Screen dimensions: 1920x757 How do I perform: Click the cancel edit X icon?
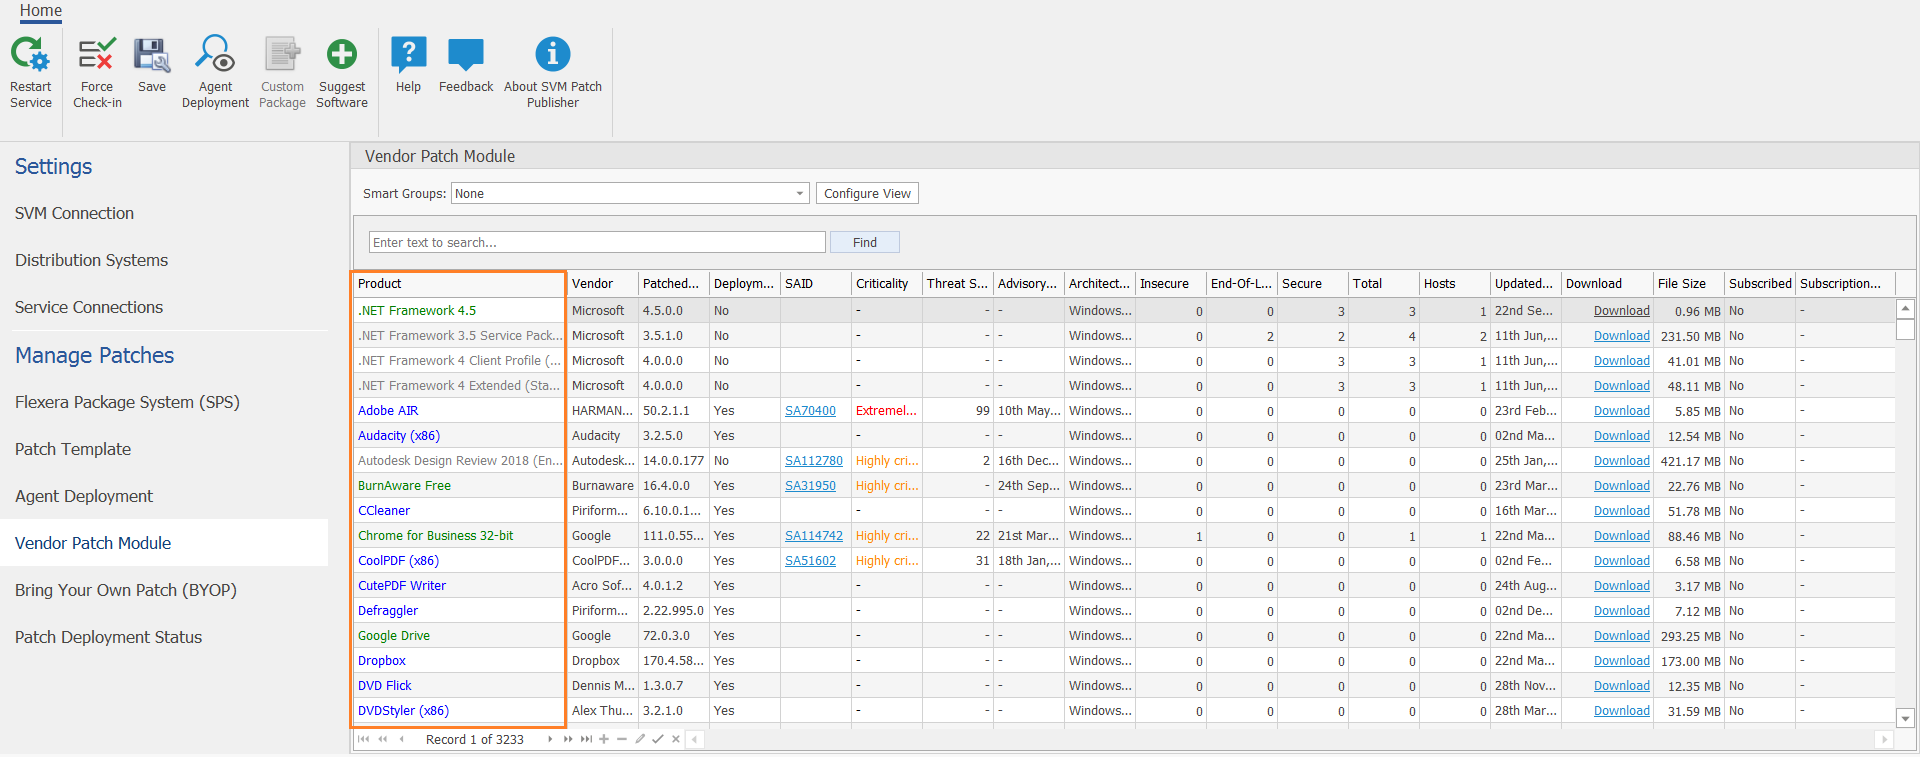676,739
